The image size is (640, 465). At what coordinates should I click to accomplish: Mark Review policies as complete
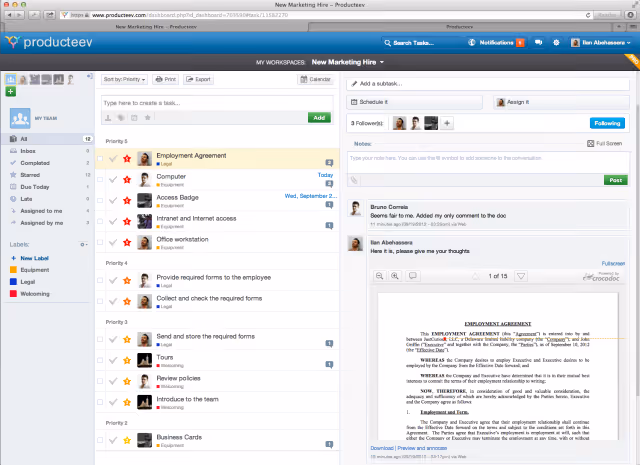pos(113,381)
